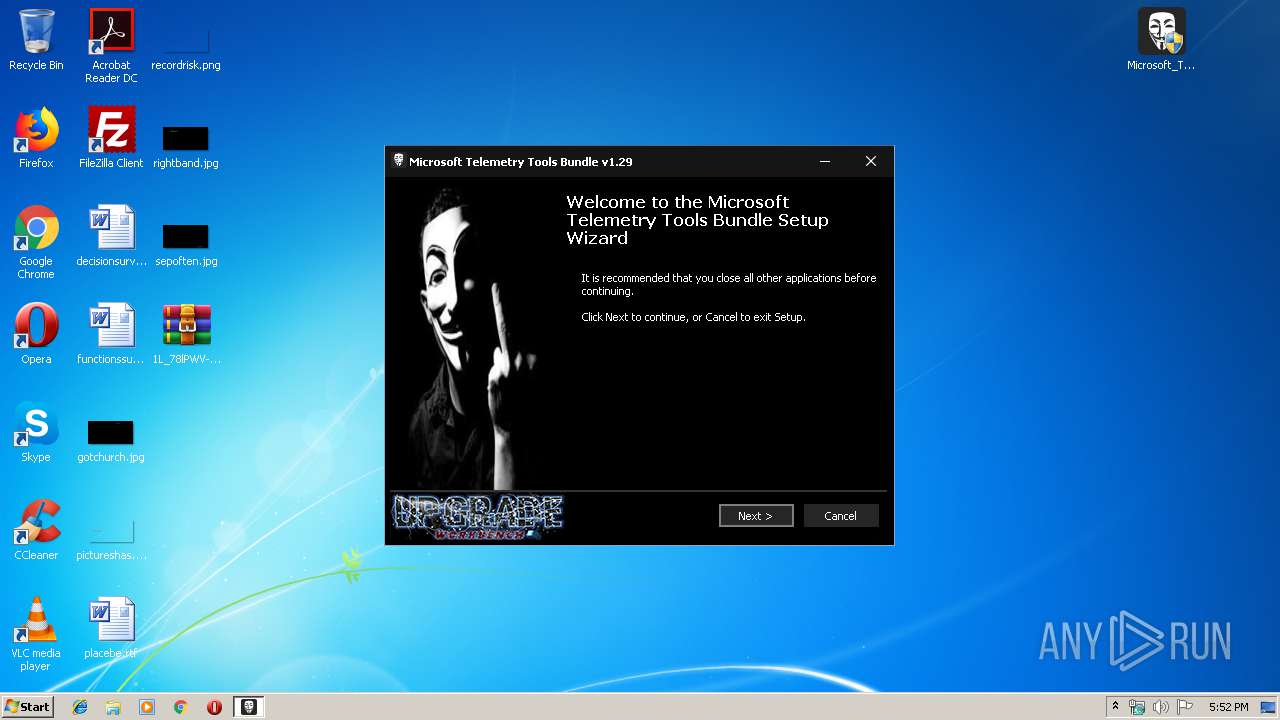
Task: Click the 'Click Next to continue' text
Action: pyautogui.click(x=693, y=317)
